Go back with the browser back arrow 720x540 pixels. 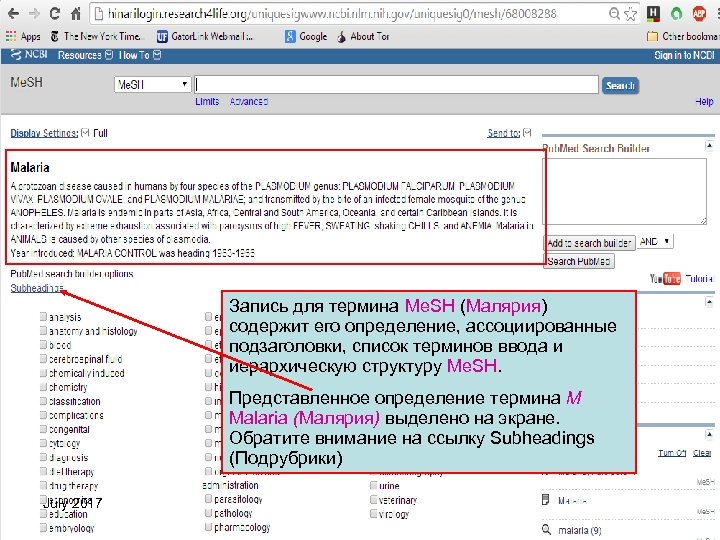[x=13, y=14]
